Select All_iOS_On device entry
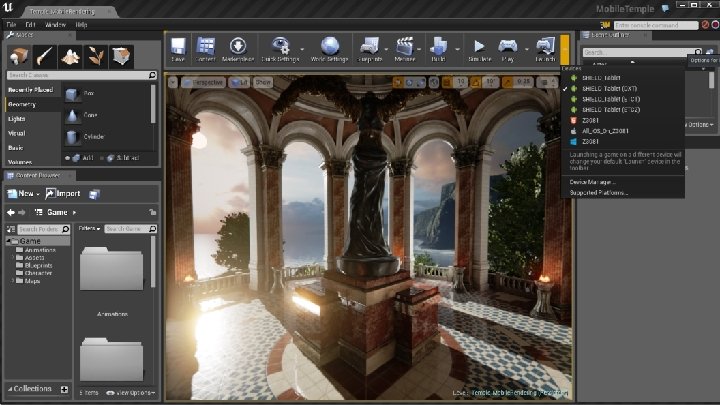The height and width of the screenshot is (405, 720). pos(623,131)
